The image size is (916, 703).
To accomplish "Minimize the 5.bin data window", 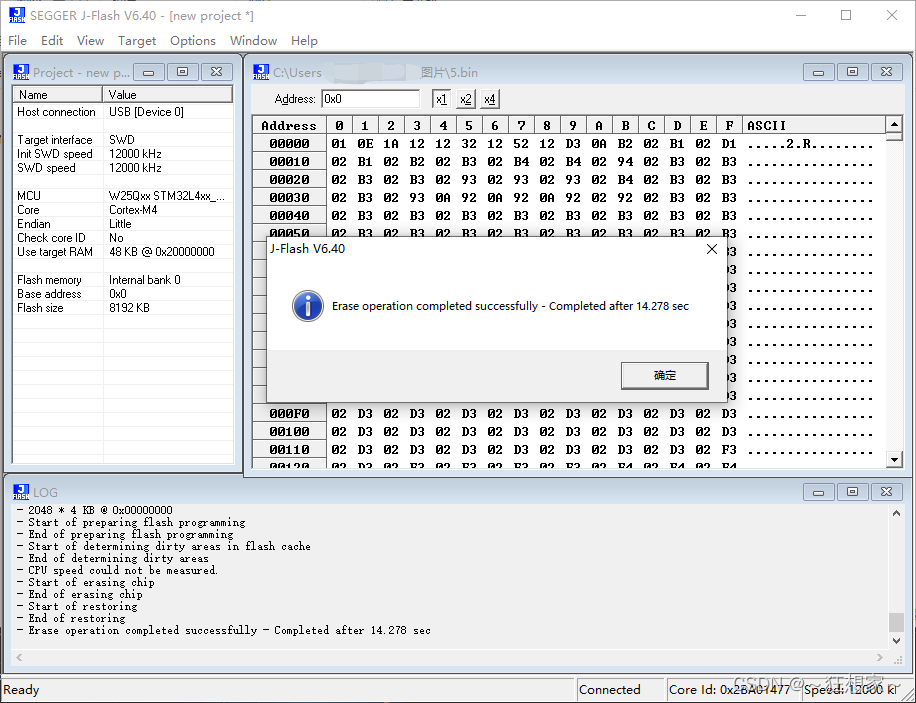I will (x=818, y=72).
